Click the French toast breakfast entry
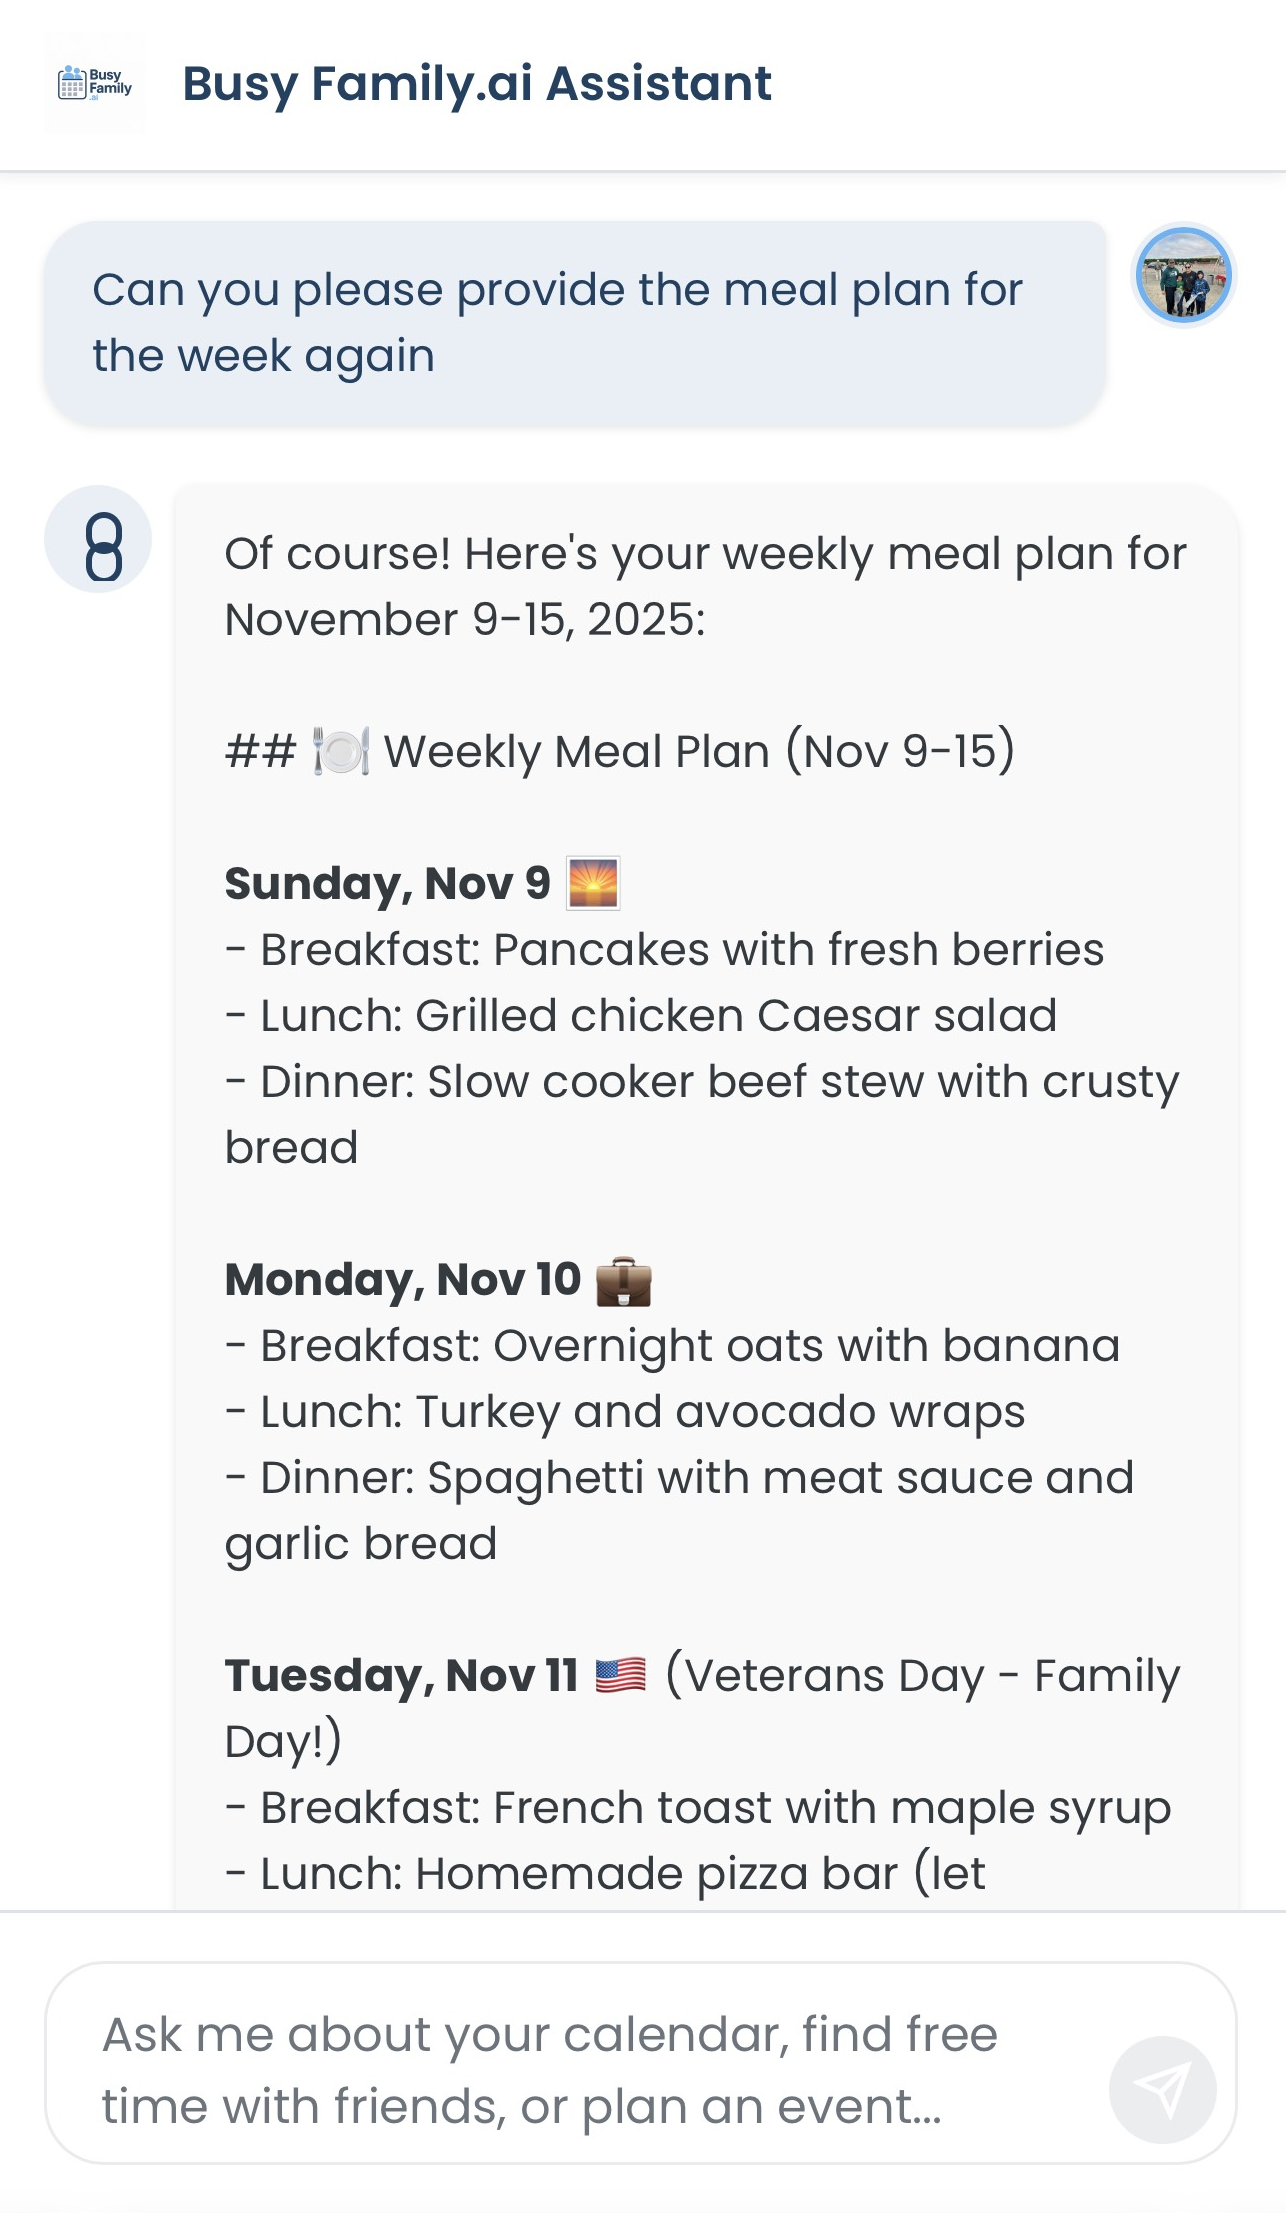 coord(697,1807)
